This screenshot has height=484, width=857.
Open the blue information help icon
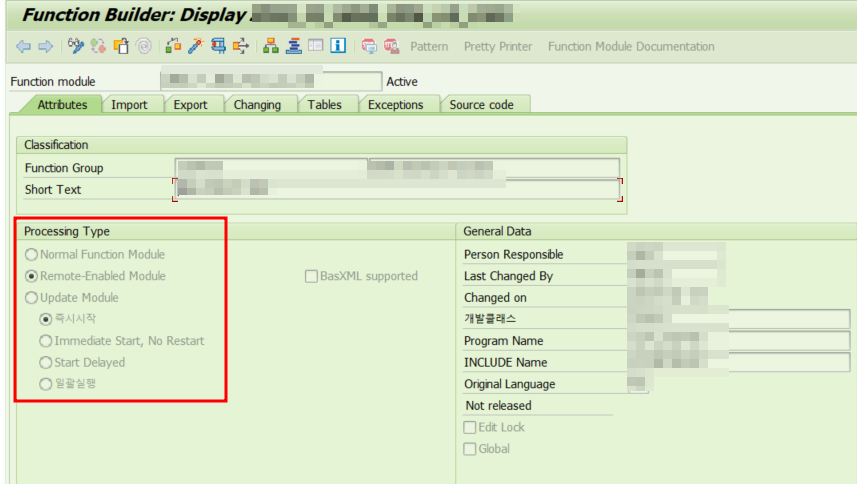(x=338, y=46)
